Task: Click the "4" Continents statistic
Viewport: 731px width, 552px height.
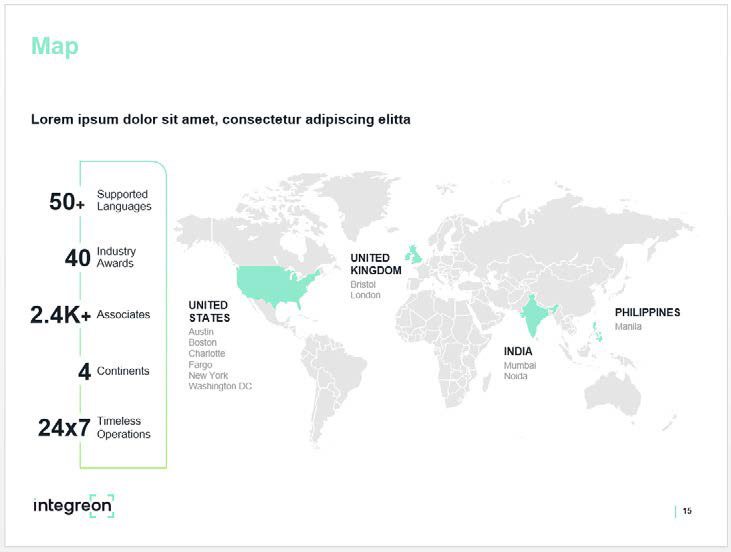Action: tap(85, 372)
